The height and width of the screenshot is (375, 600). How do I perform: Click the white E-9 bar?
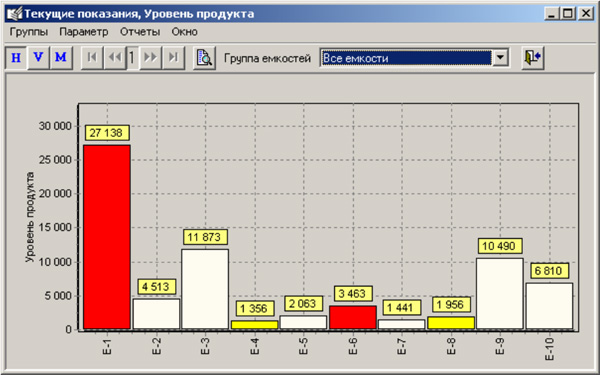coord(500,293)
